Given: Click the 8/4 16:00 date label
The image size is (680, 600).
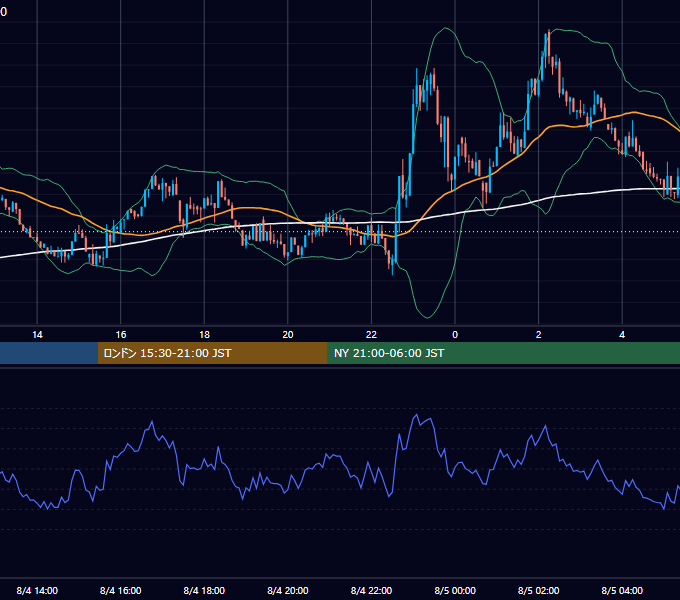Looking at the screenshot, I should click(x=121, y=590).
